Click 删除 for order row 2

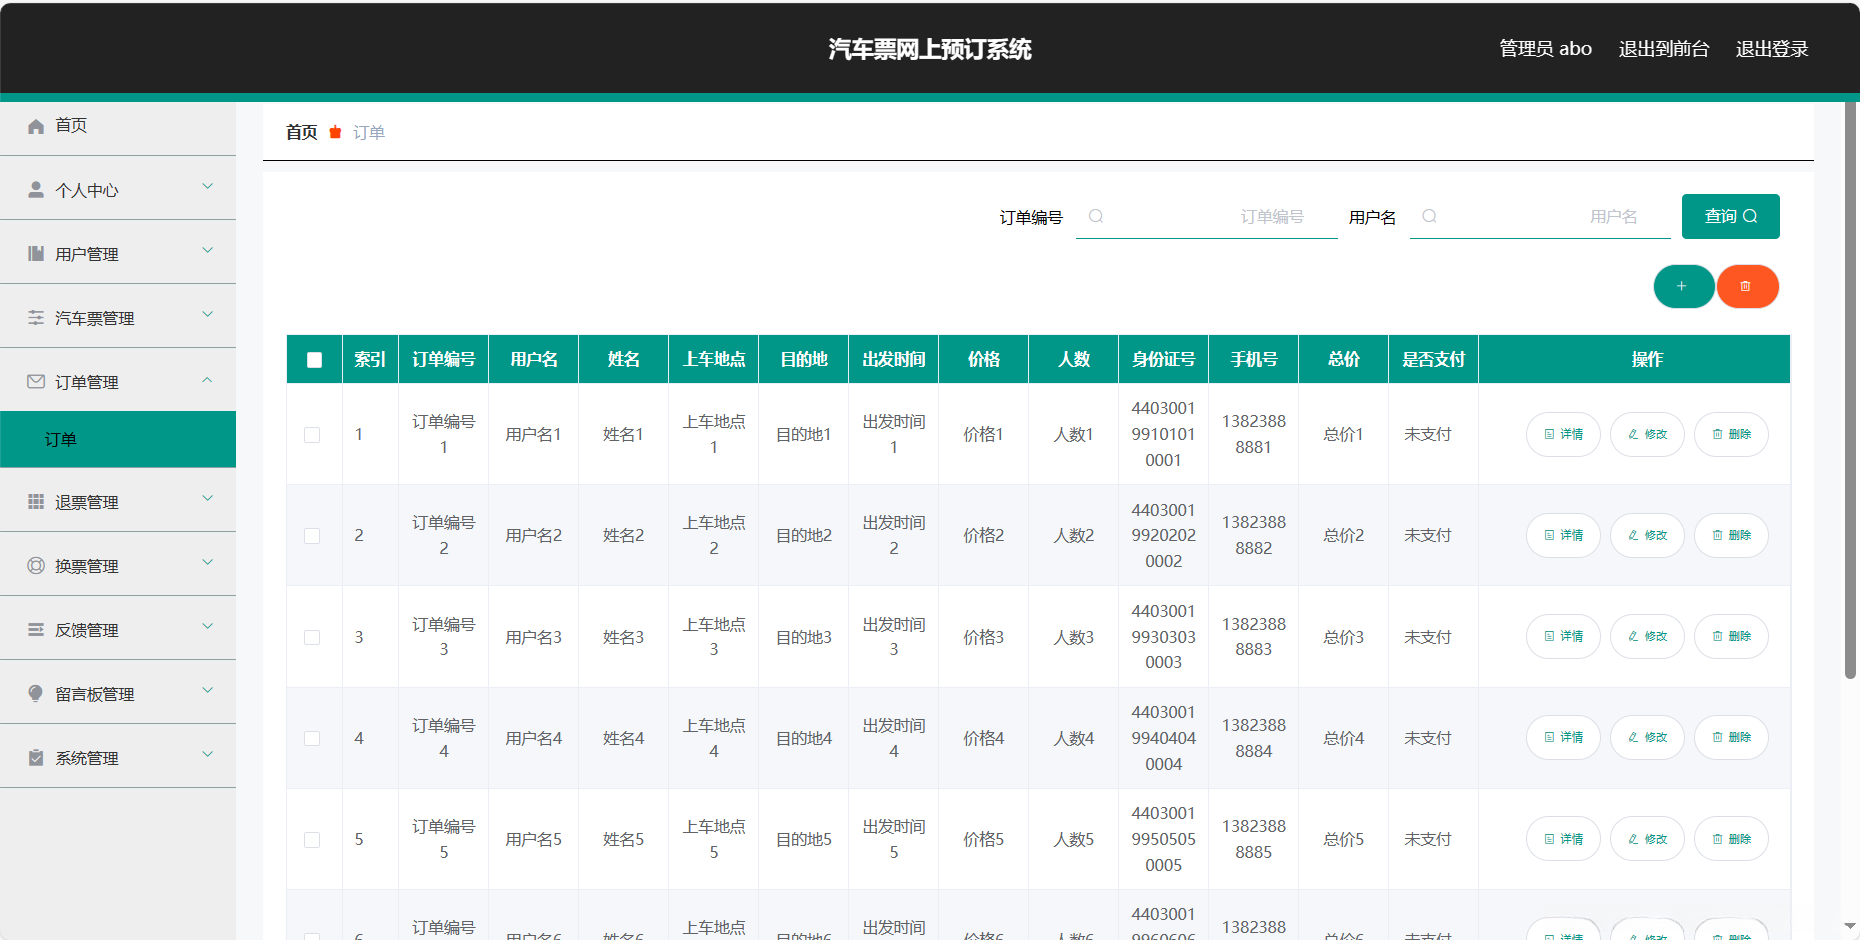(1731, 536)
